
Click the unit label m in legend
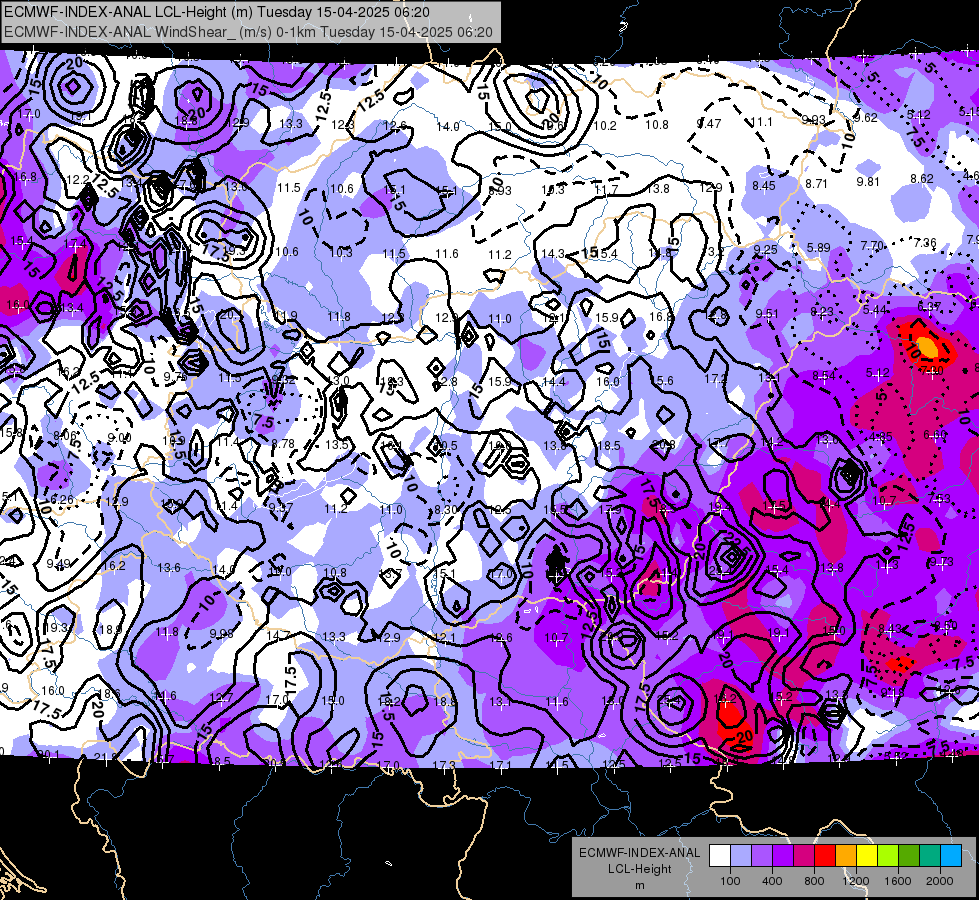pos(639,885)
